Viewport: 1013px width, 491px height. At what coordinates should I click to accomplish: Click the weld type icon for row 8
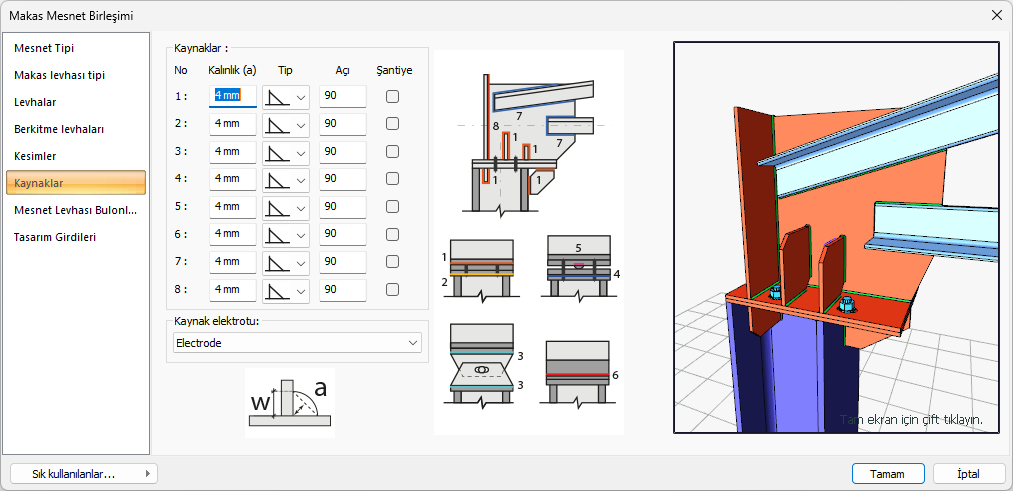click(x=276, y=290)
